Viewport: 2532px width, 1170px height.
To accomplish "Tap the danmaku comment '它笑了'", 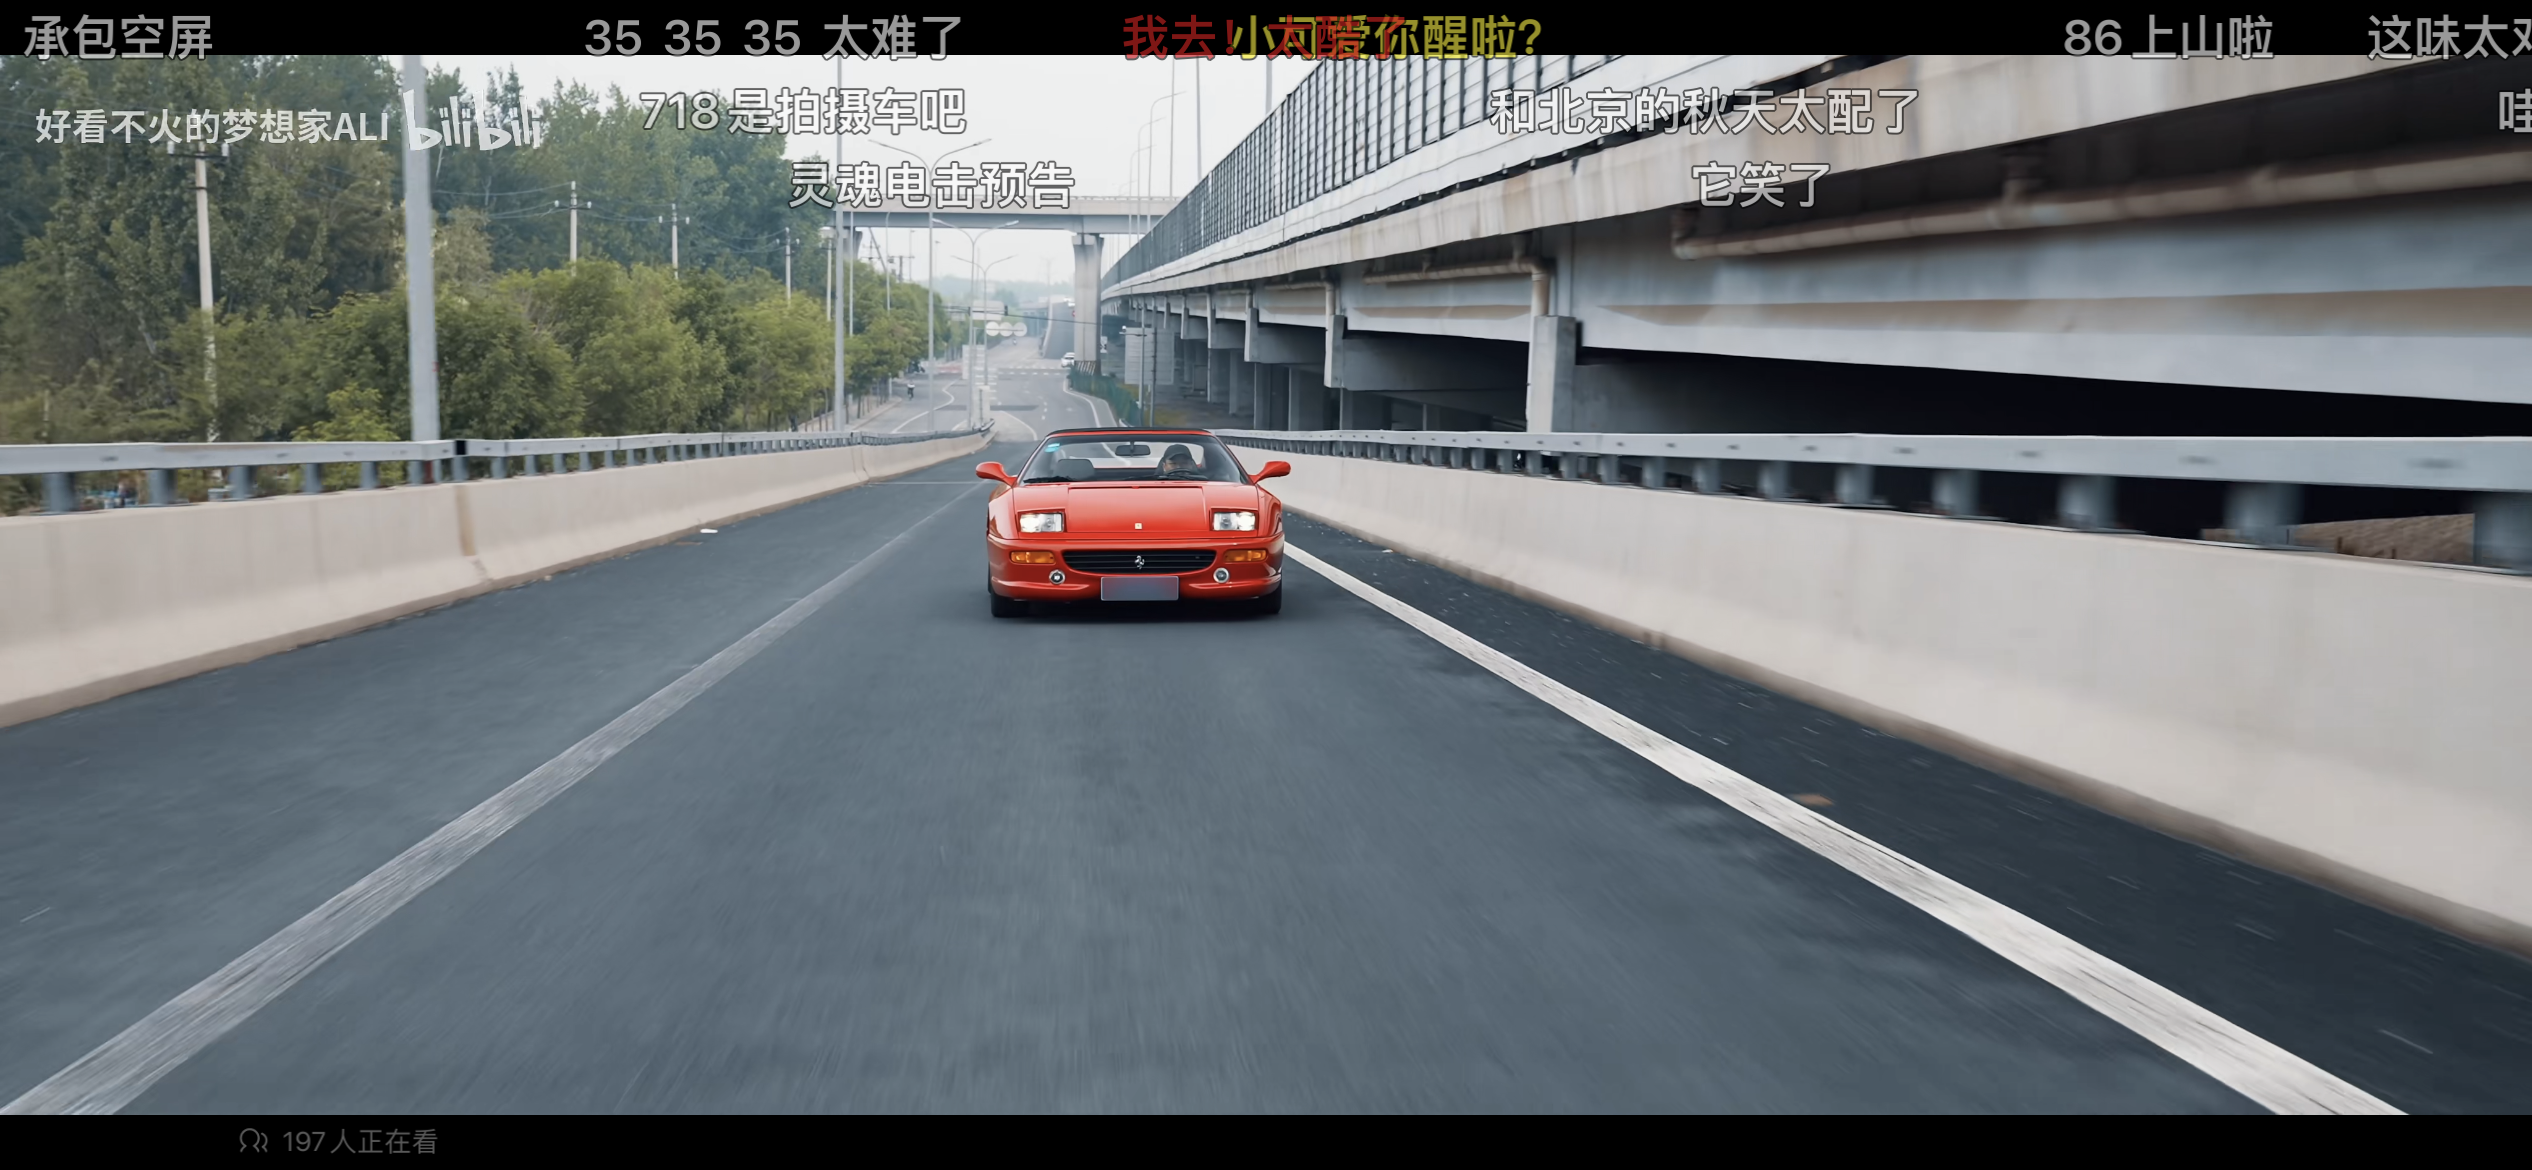I will coord(1760,185).
